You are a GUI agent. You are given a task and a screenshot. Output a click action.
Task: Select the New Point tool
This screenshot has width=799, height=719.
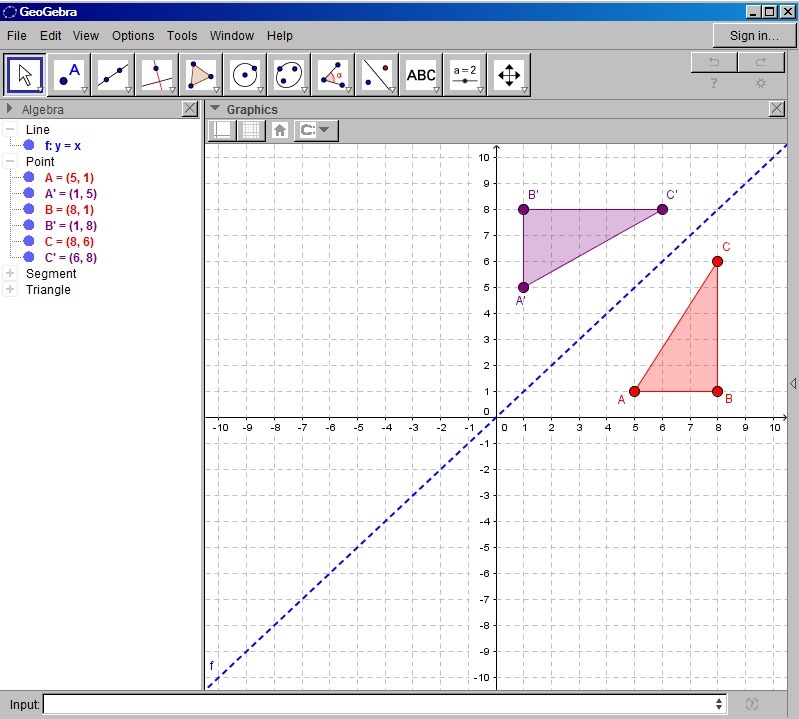click(68, 75)
